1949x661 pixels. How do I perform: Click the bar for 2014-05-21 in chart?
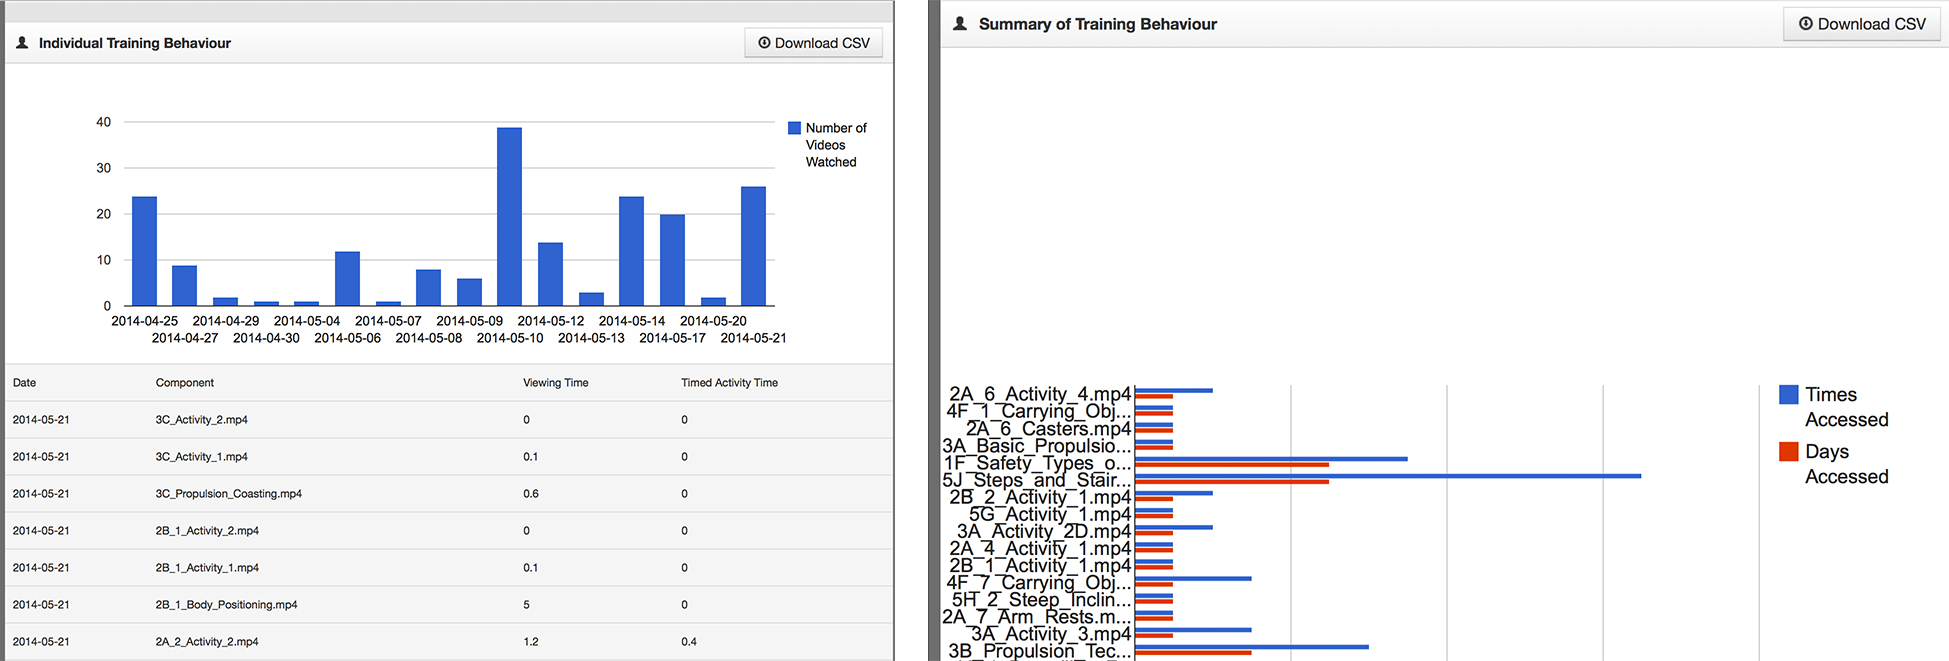(x=753, y=246)
